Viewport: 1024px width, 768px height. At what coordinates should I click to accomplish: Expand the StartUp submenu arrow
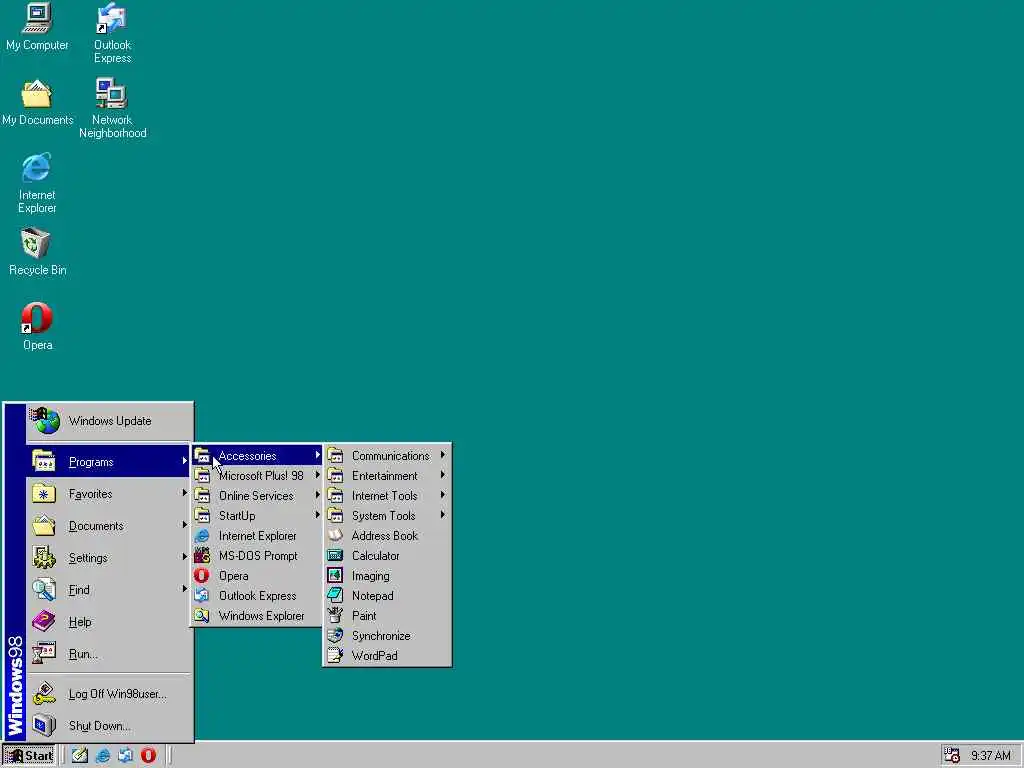point(317,515)
